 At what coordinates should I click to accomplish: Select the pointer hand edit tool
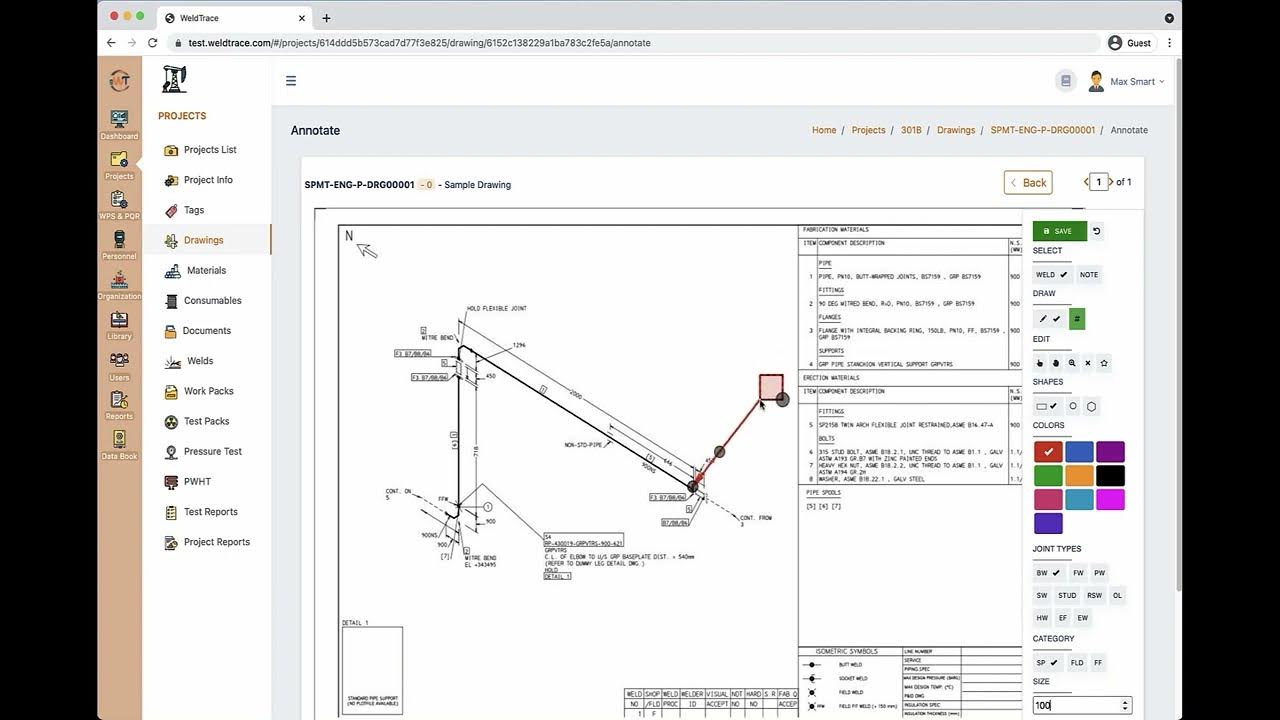1040,363
